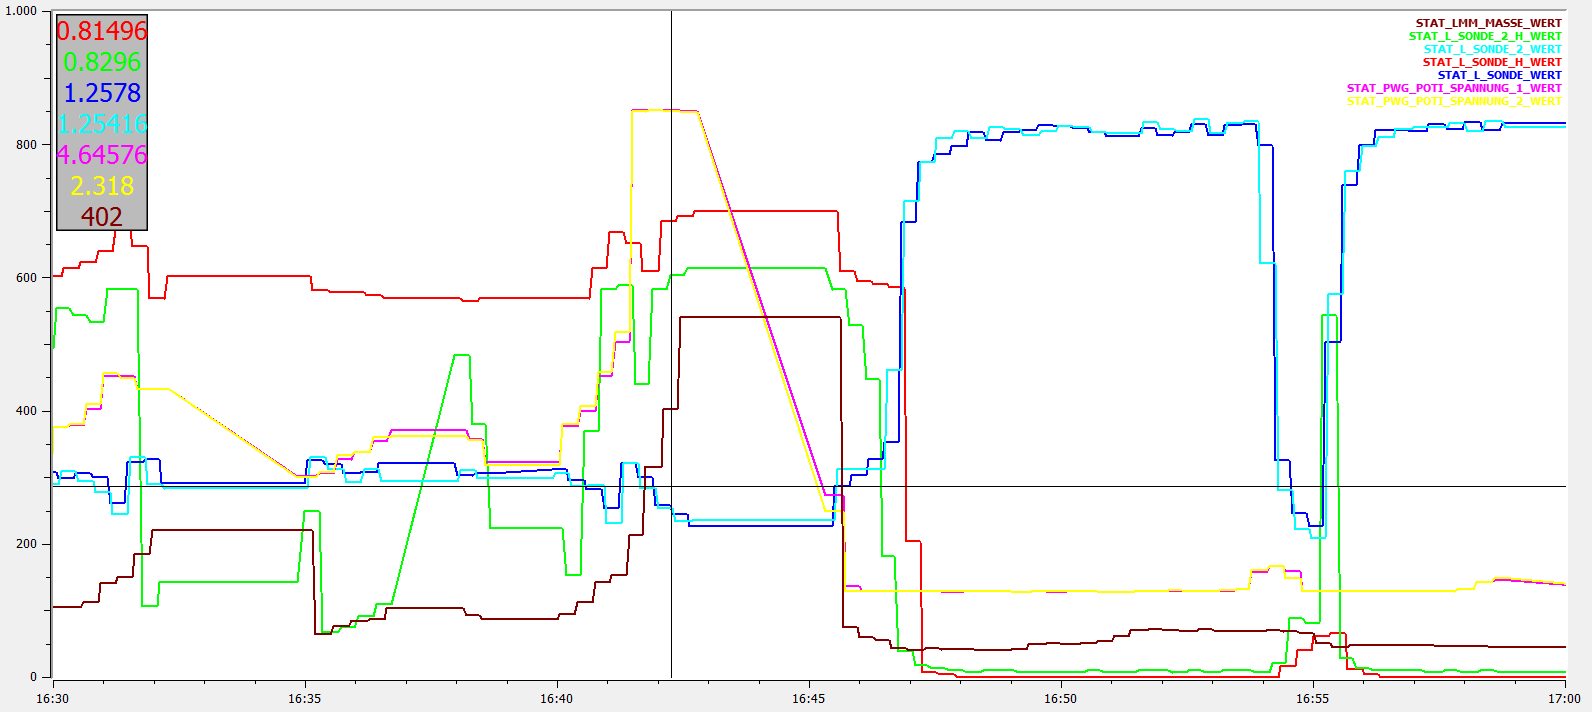Click the 17:00 end time label

click(x=1564, y=698)
